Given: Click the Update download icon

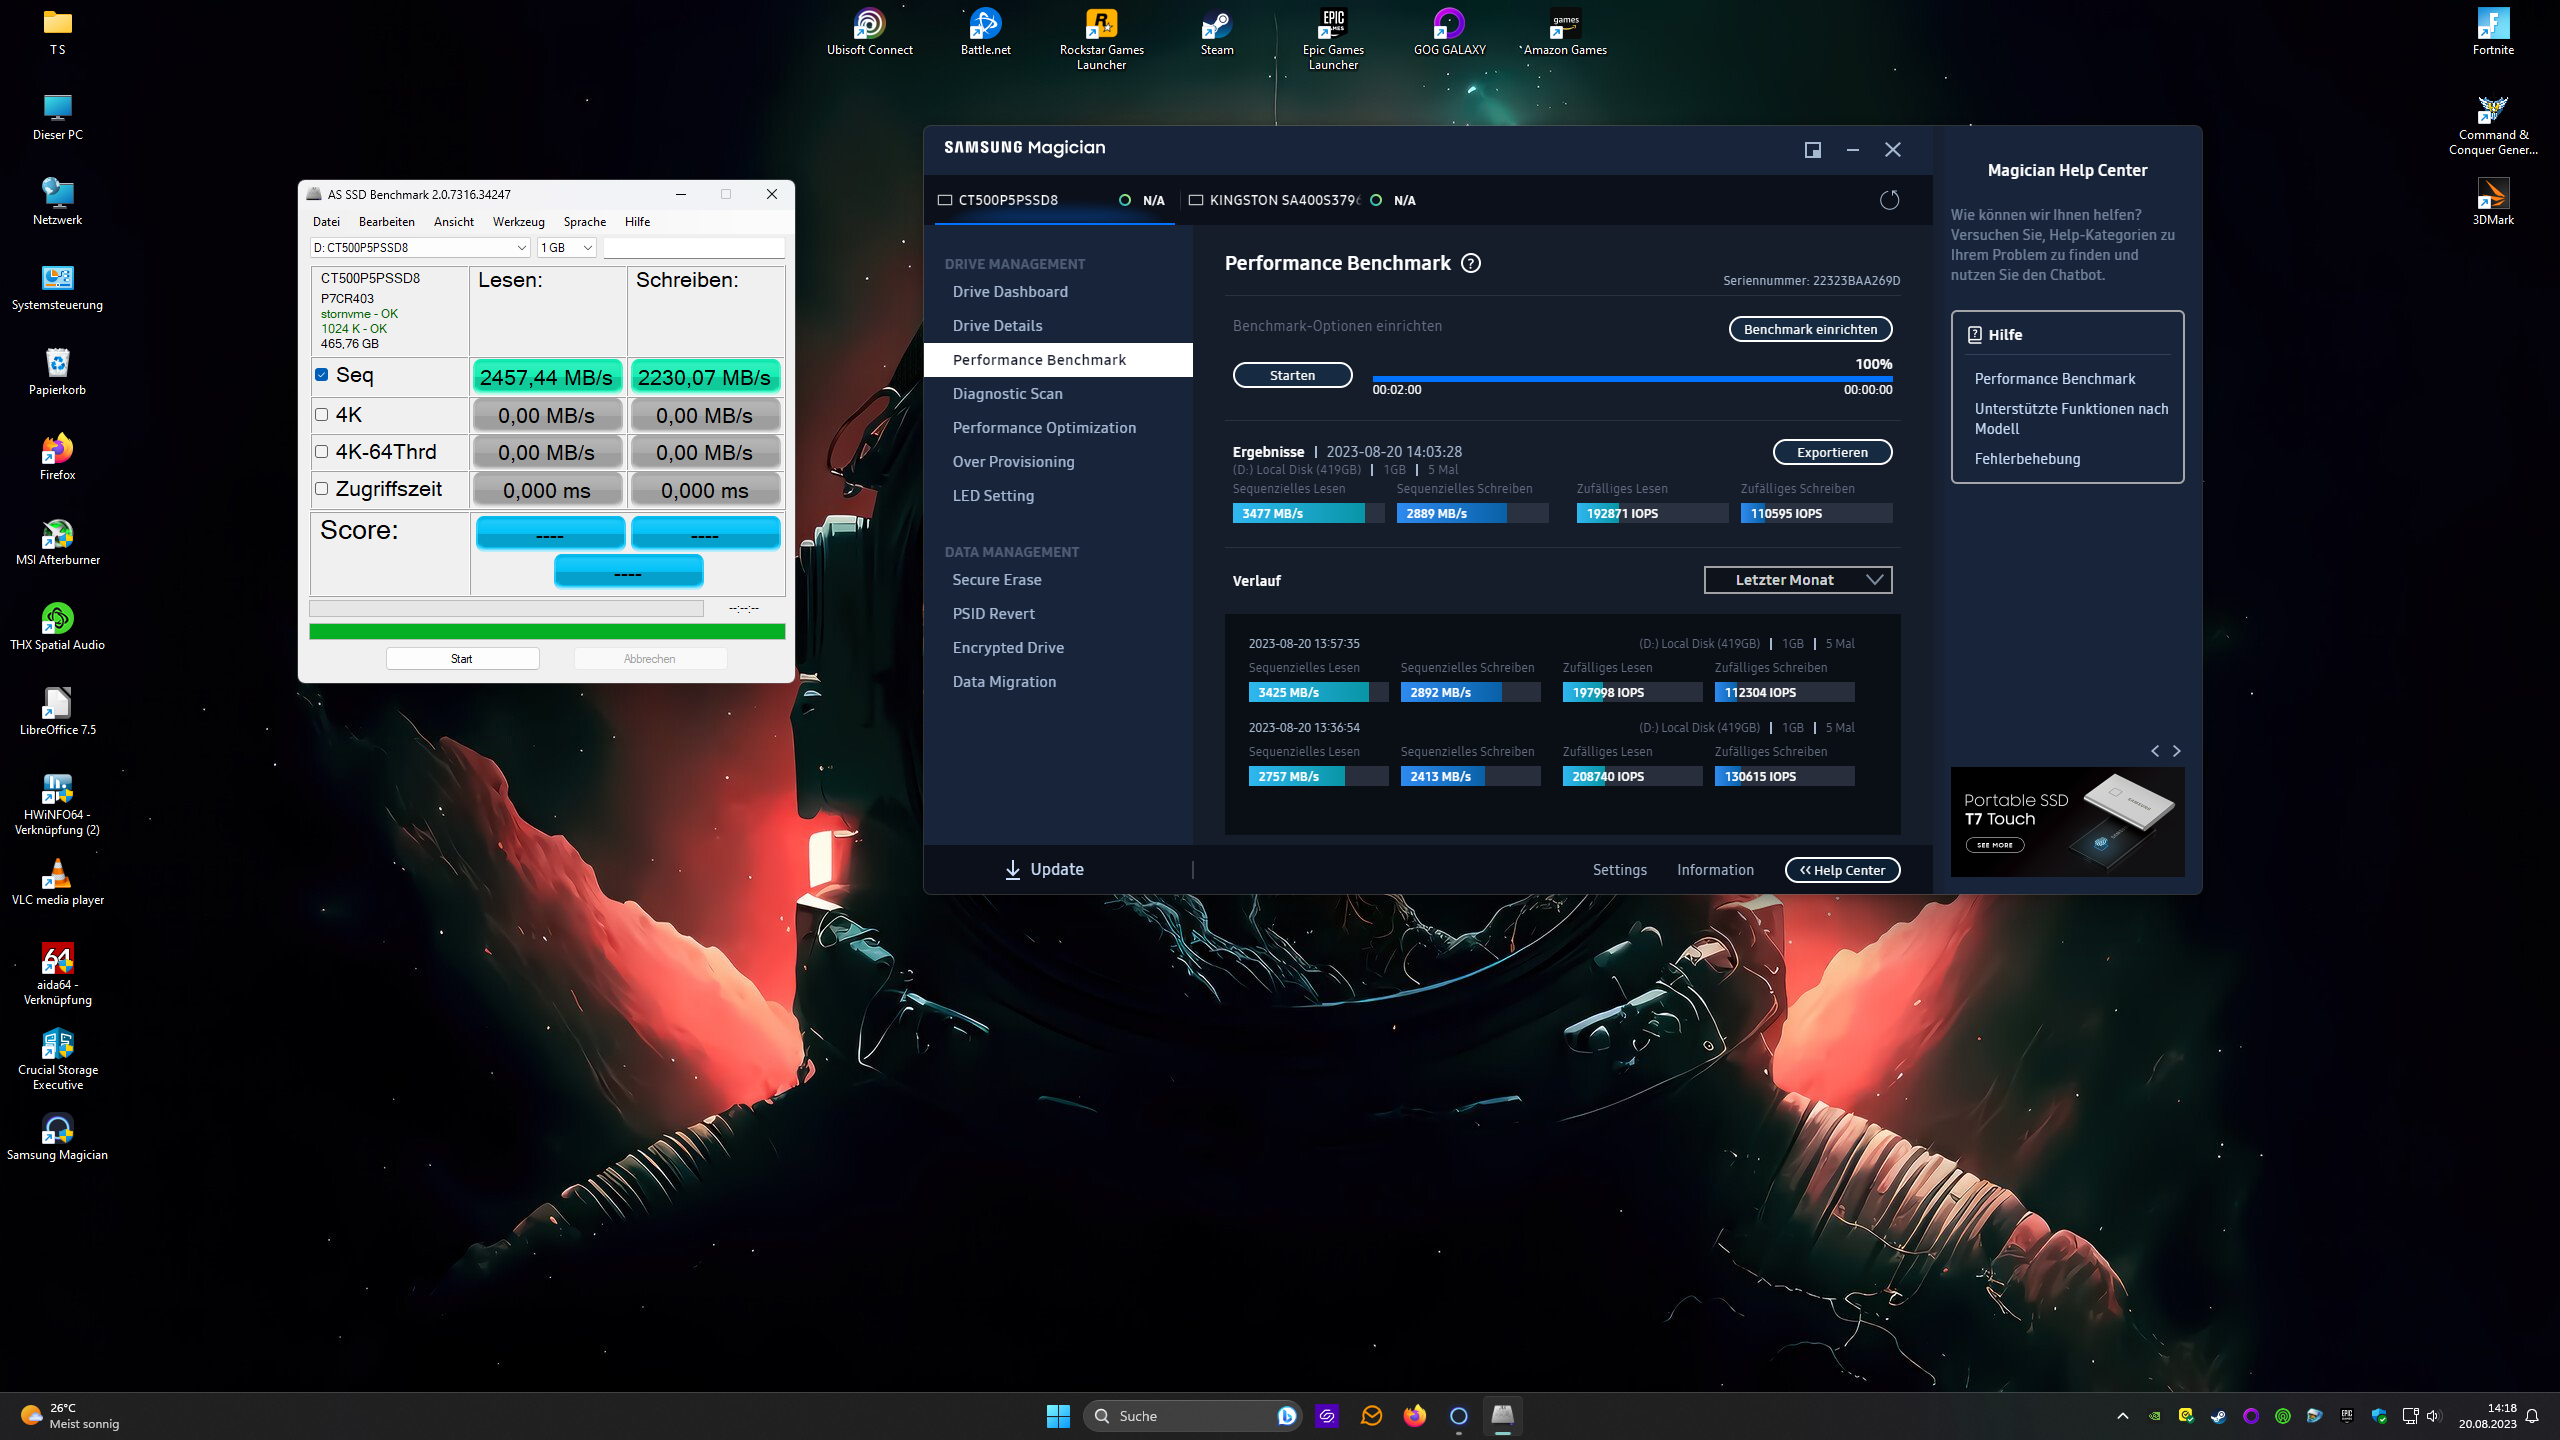Looking at the screenshot, I should point(1012,870).
